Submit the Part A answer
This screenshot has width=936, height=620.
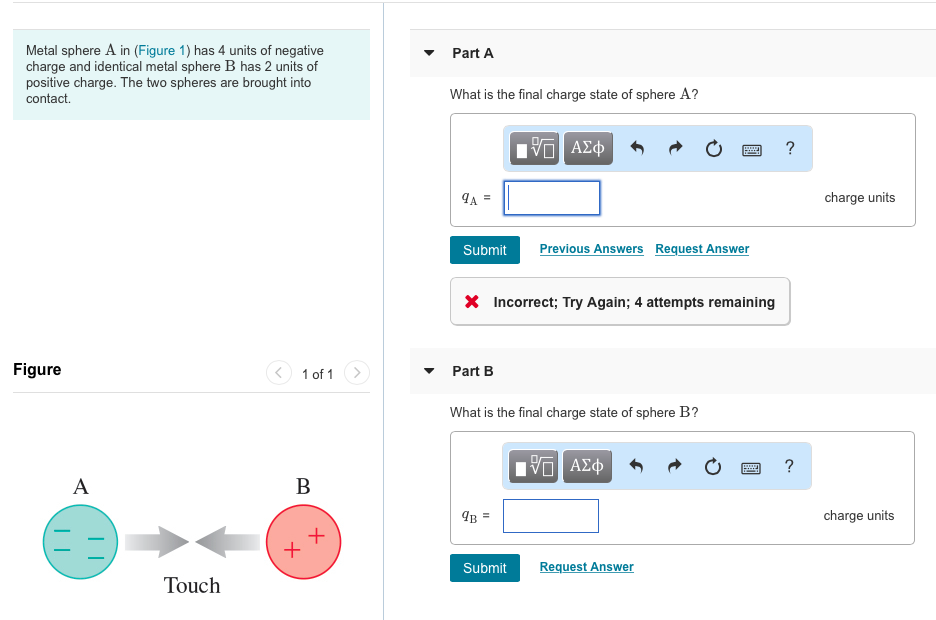[x=485, y=250]
